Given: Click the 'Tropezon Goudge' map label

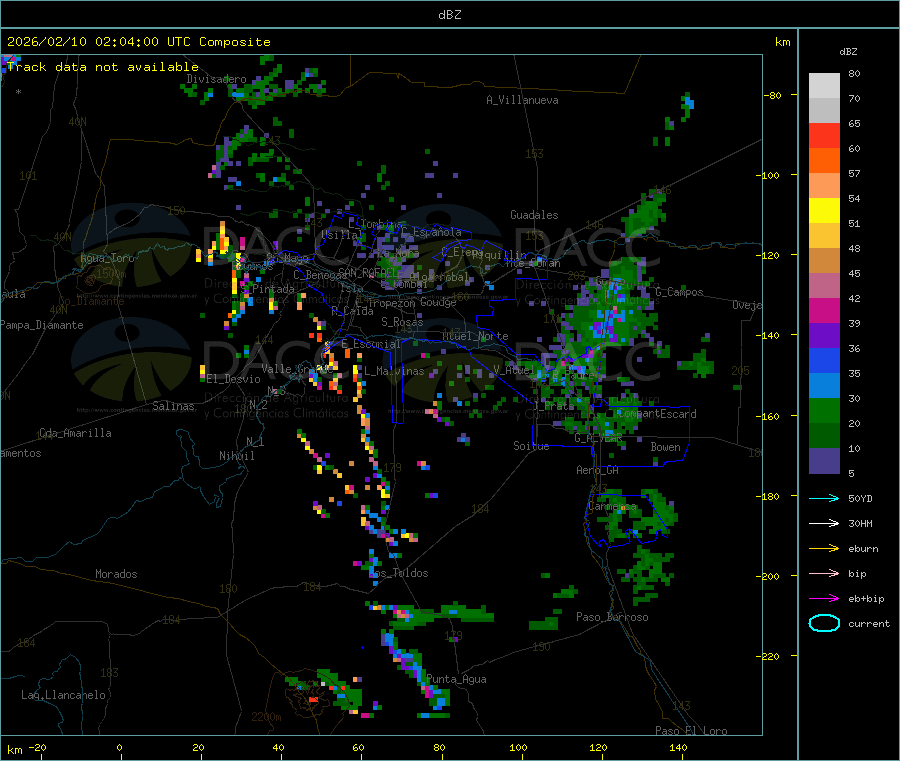Looking at the screenshot, I should pyautogui.click(x=412, y=302).
